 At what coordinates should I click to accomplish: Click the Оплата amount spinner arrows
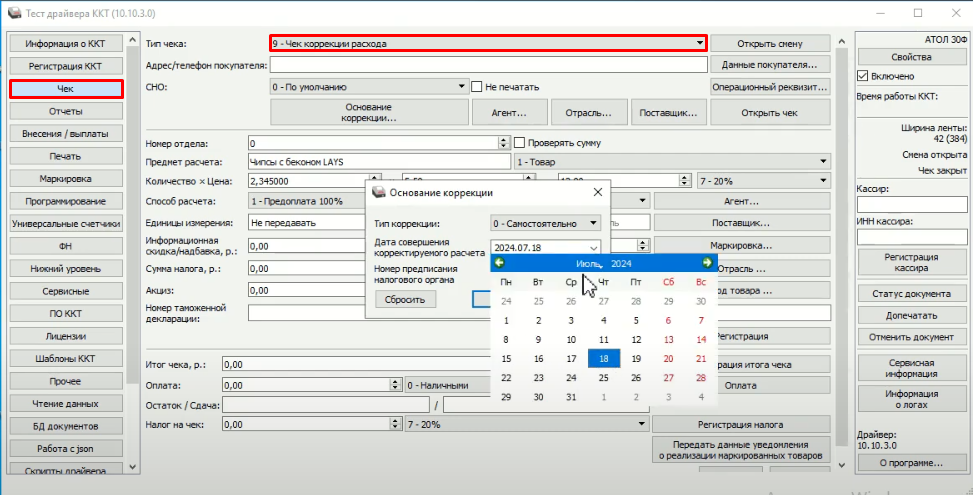coord(395,385)
